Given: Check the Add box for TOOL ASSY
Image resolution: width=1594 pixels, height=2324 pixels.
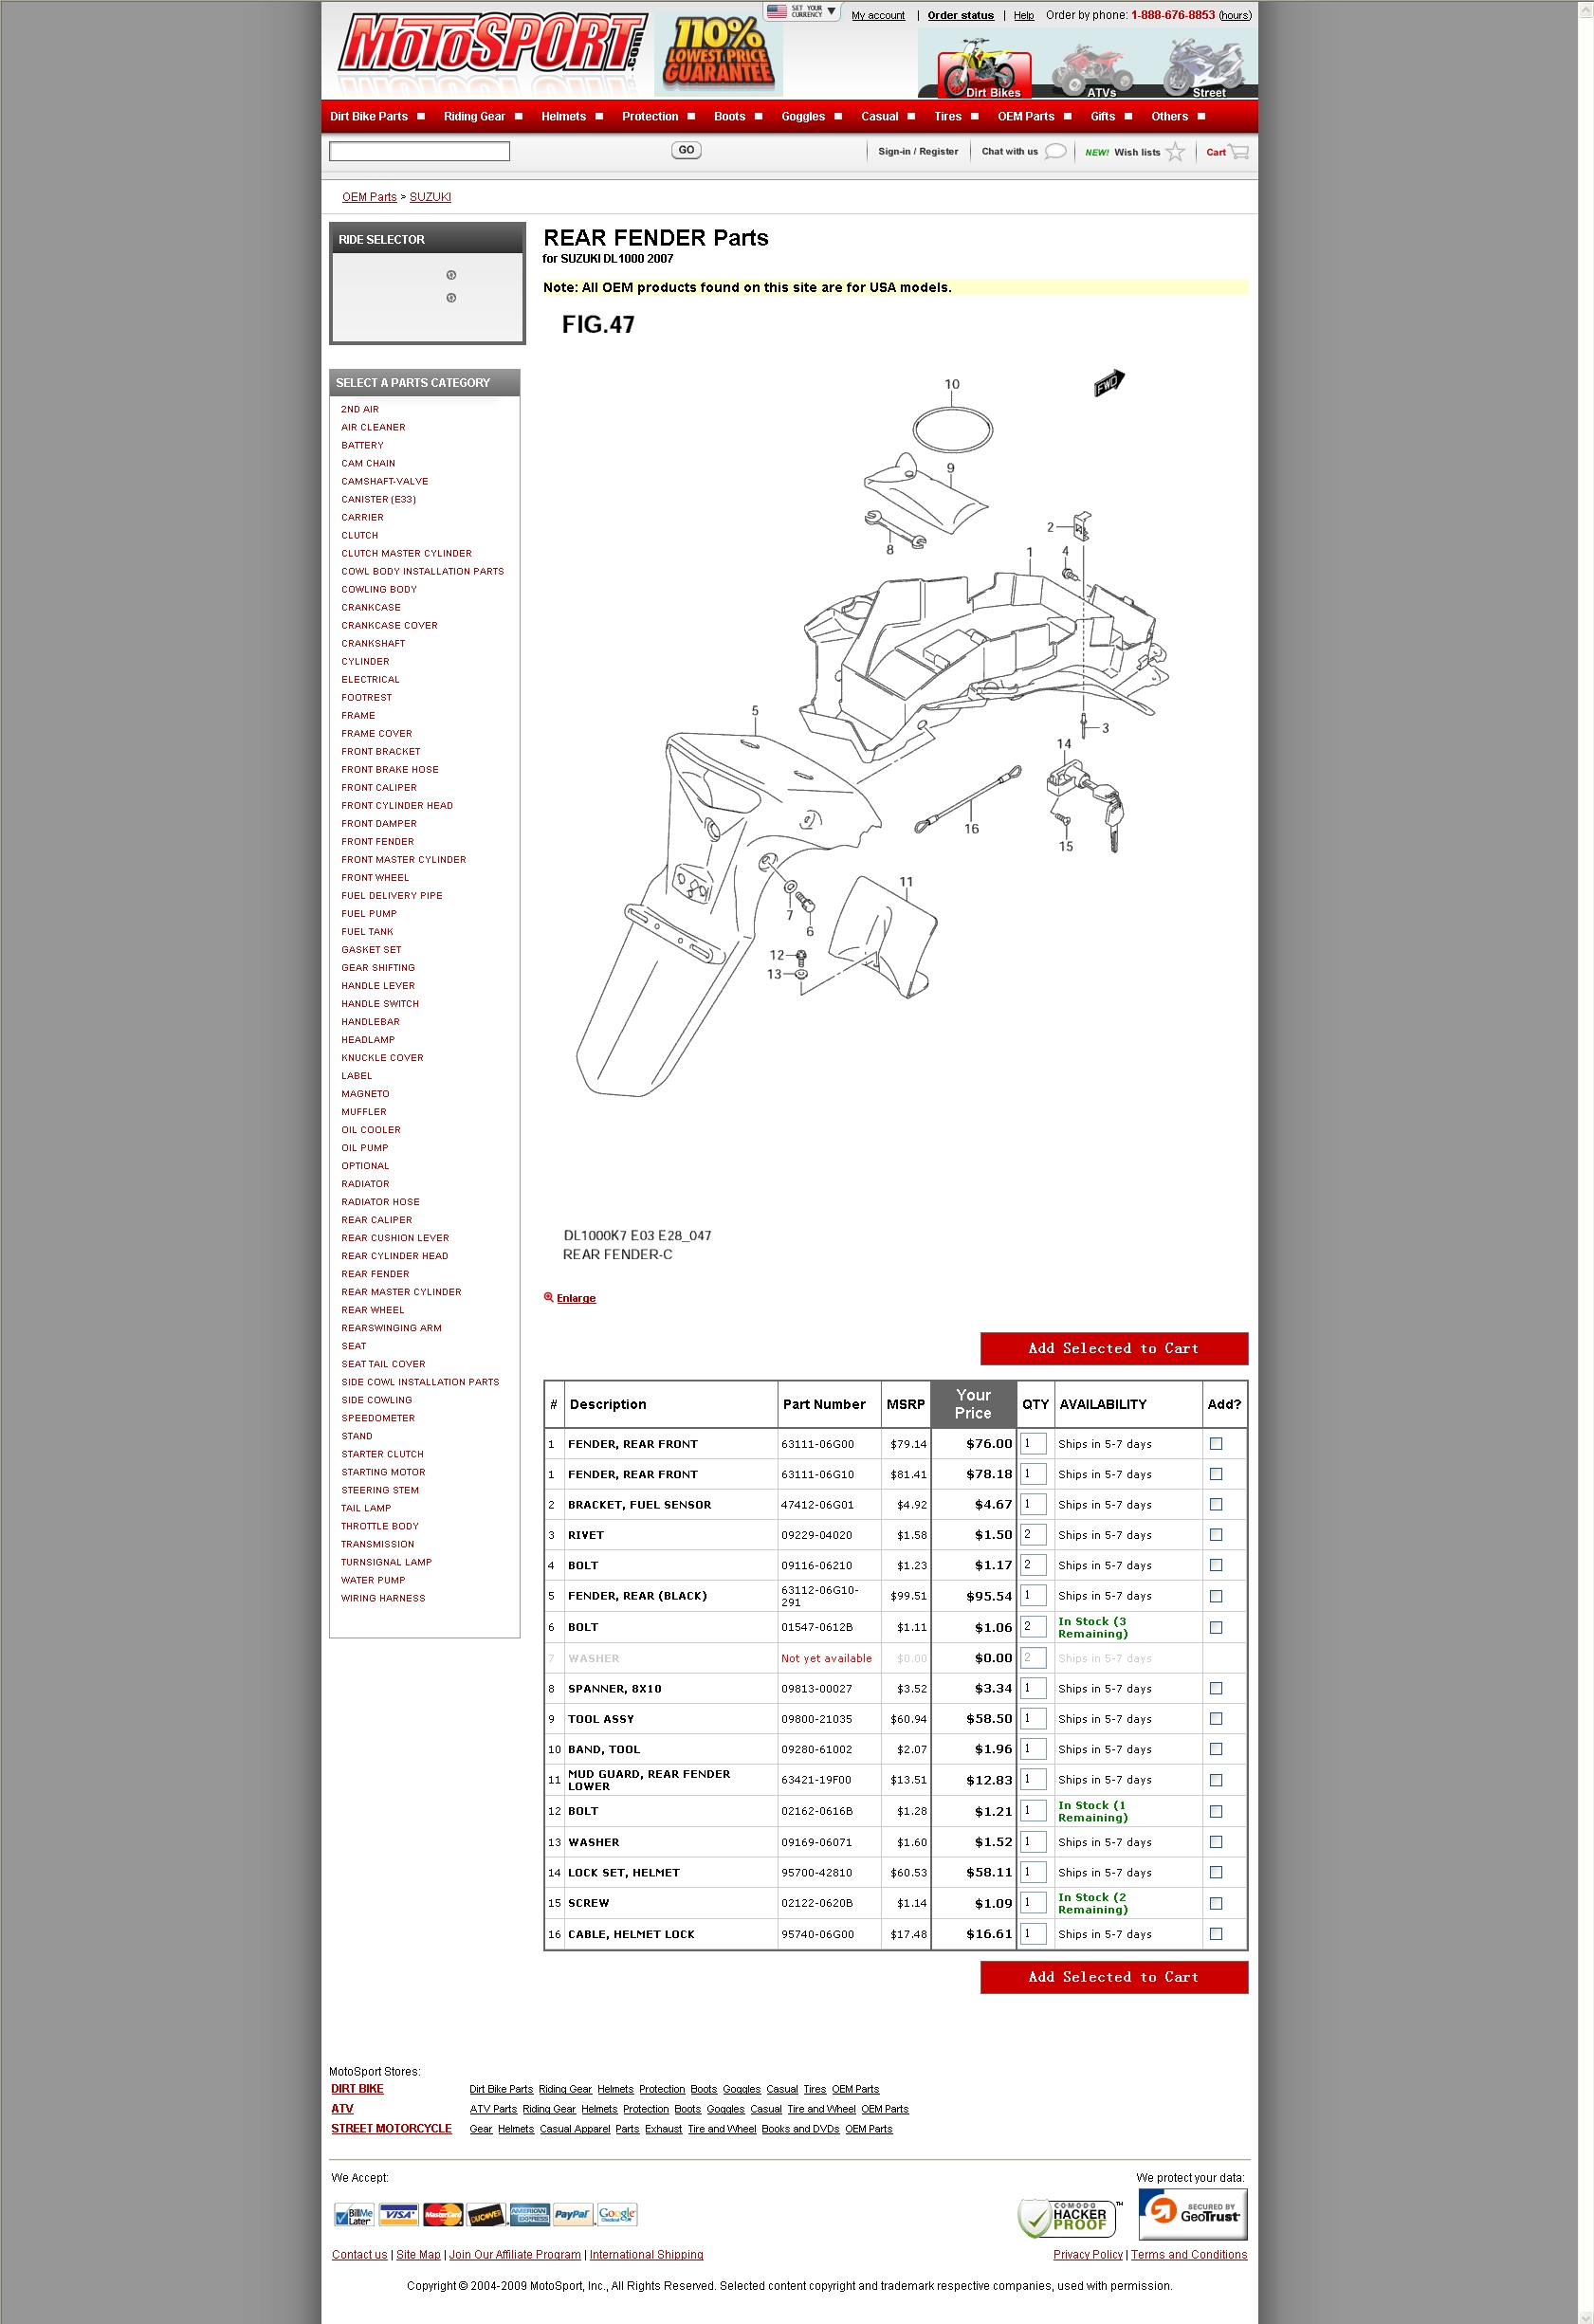Looking at the screenshot, I should (1216, 1719).
